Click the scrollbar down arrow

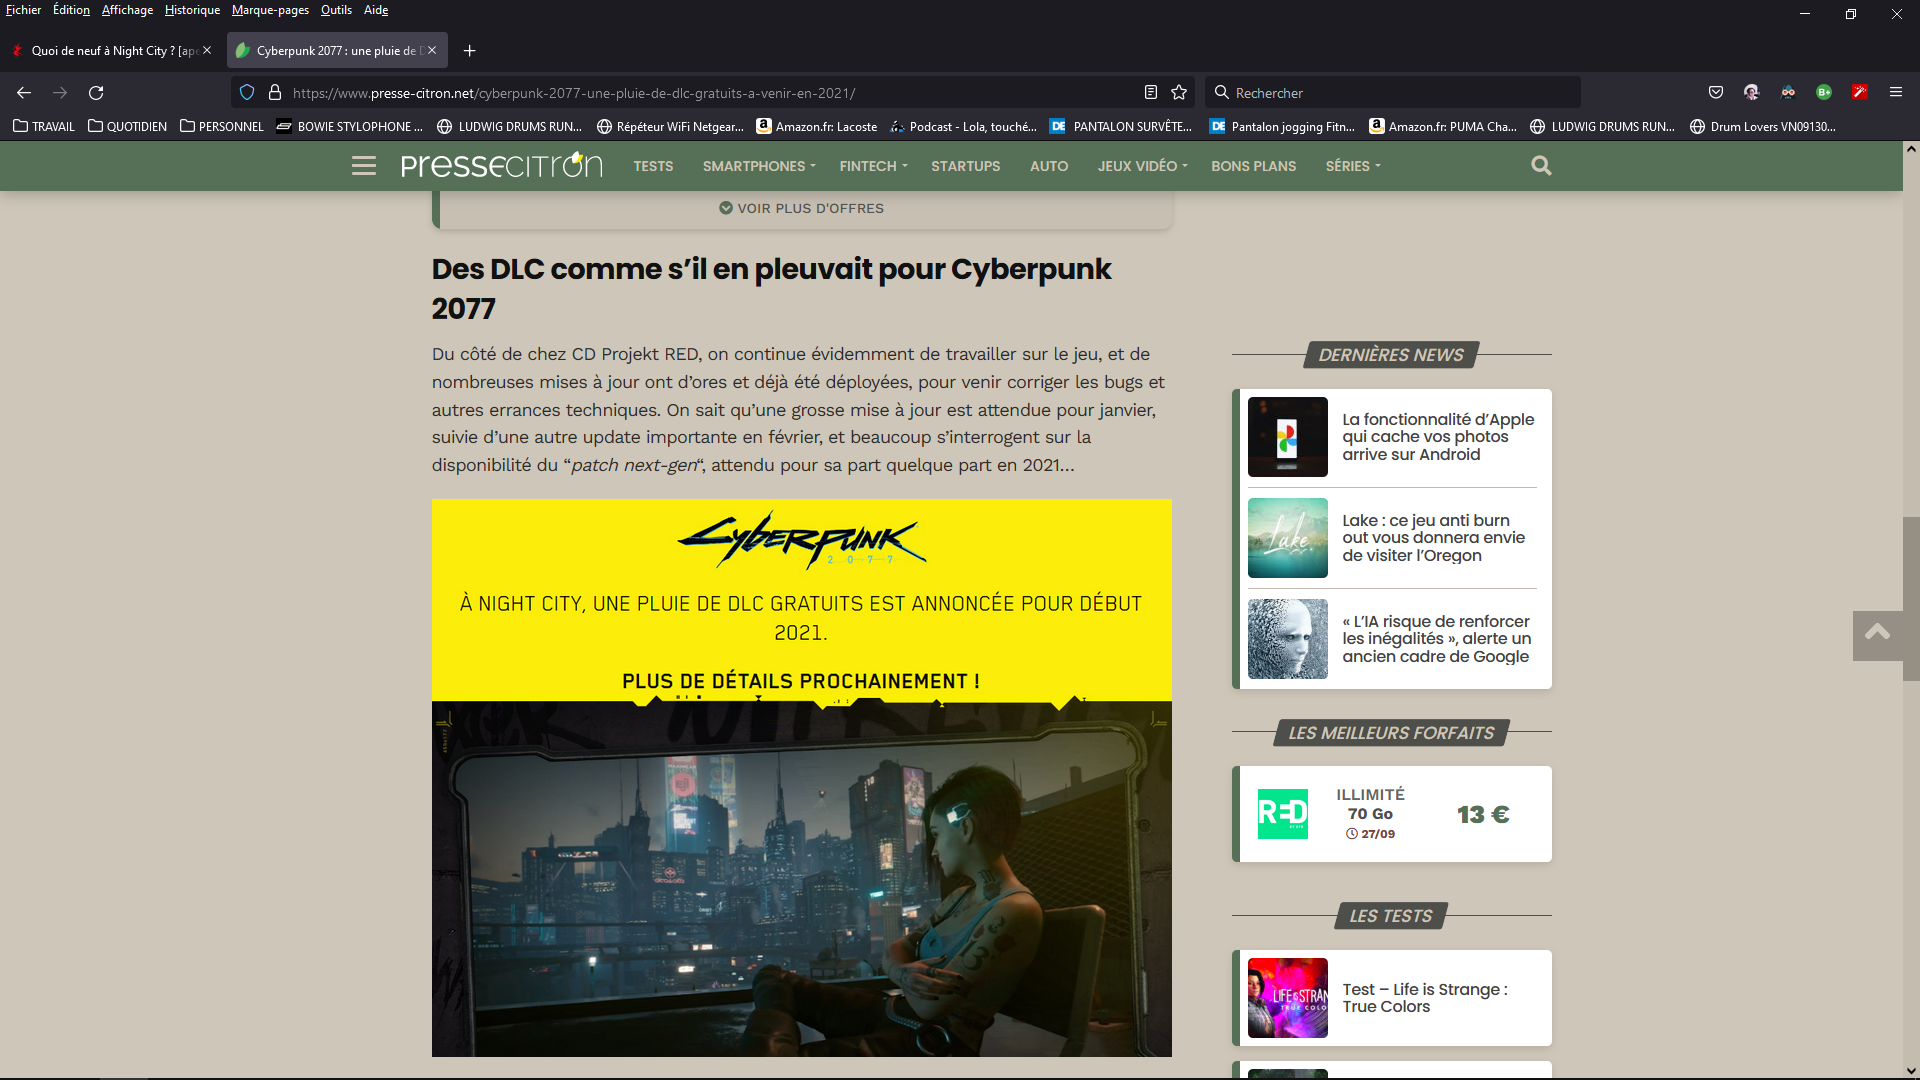click(1911, 1071)
